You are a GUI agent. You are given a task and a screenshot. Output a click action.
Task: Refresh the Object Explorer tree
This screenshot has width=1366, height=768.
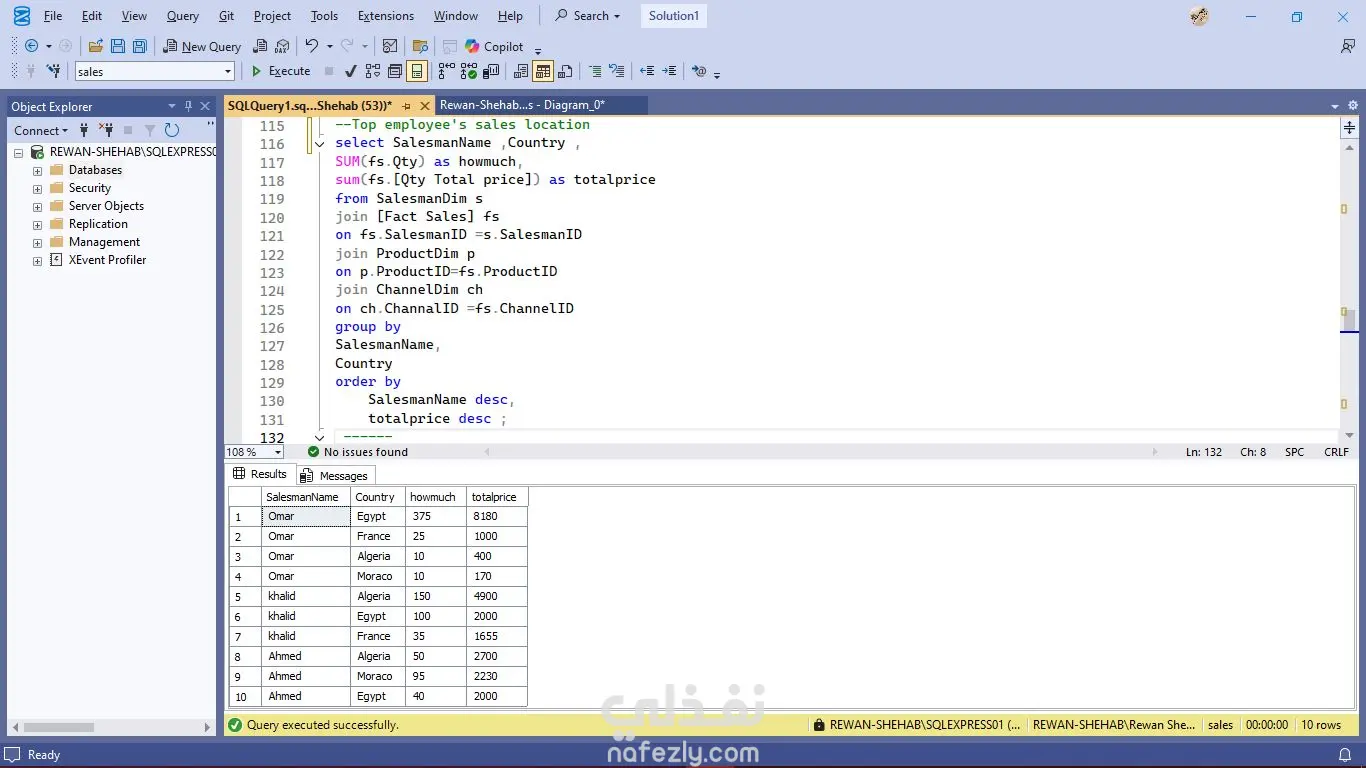[x=172, y=130]
